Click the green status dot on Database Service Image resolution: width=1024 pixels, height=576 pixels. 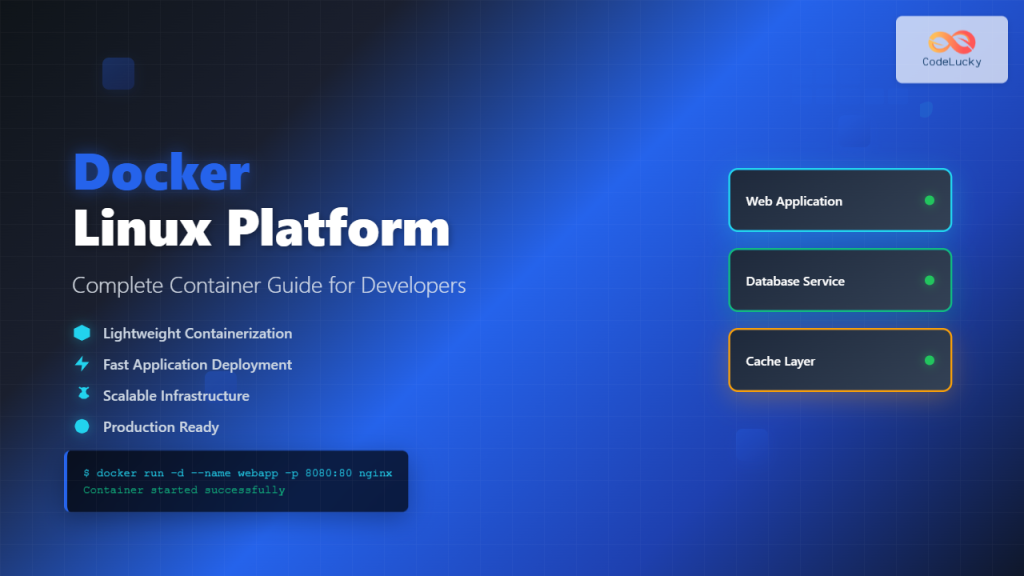[928, 280]
